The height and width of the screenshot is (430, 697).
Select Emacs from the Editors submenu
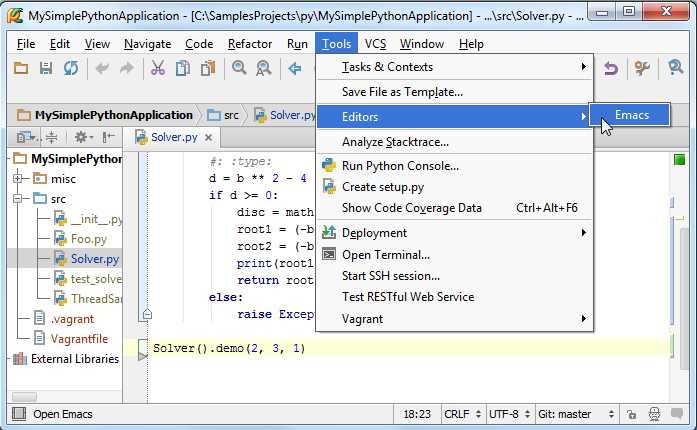(x=629, y=115)
